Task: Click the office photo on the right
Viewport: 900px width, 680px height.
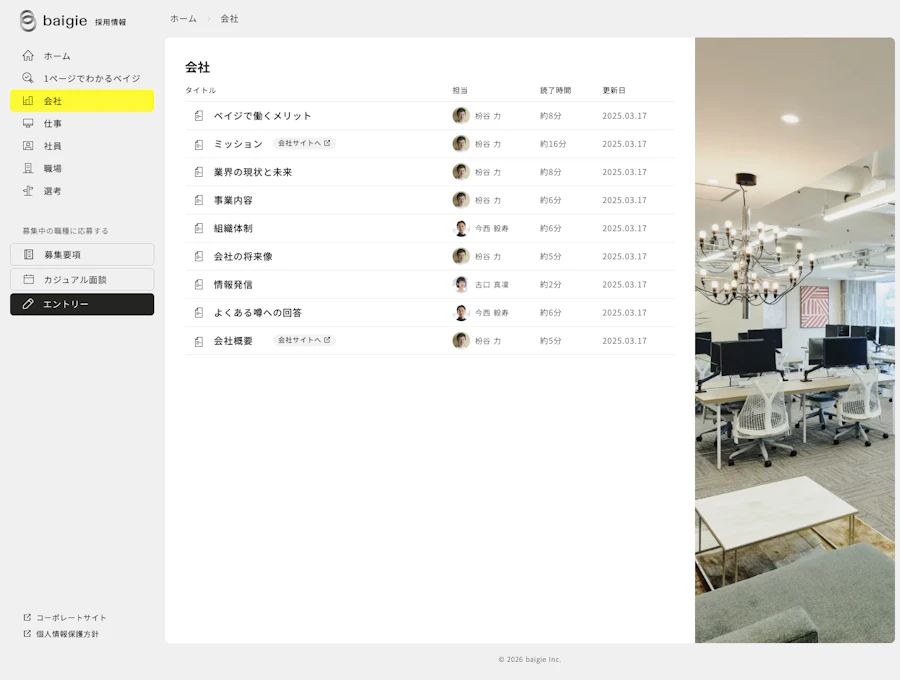Action: click(x=794, y=340)
